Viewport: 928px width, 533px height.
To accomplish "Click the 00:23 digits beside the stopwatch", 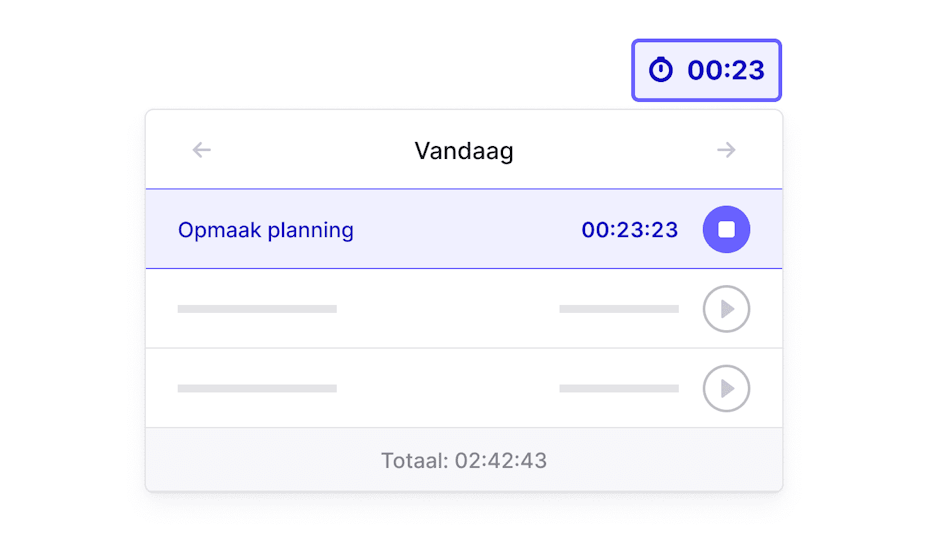I will 726,70.
